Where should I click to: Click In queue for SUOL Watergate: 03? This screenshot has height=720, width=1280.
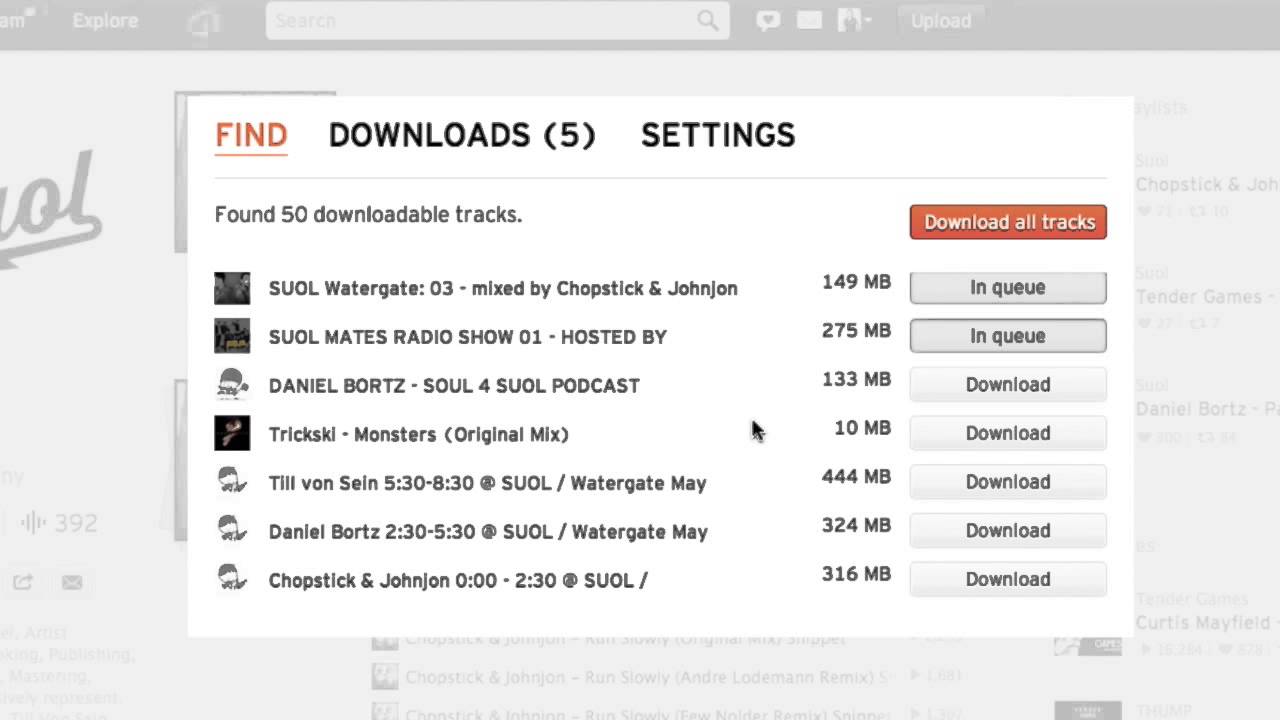point(1008,287)
